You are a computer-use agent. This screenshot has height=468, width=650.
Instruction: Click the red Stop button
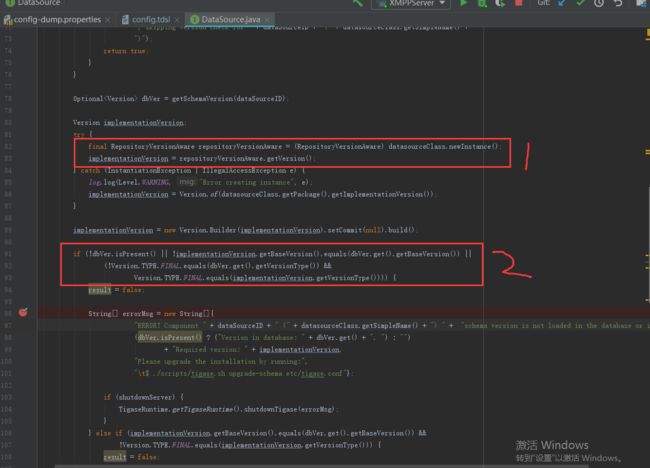(x=518, y=3)
